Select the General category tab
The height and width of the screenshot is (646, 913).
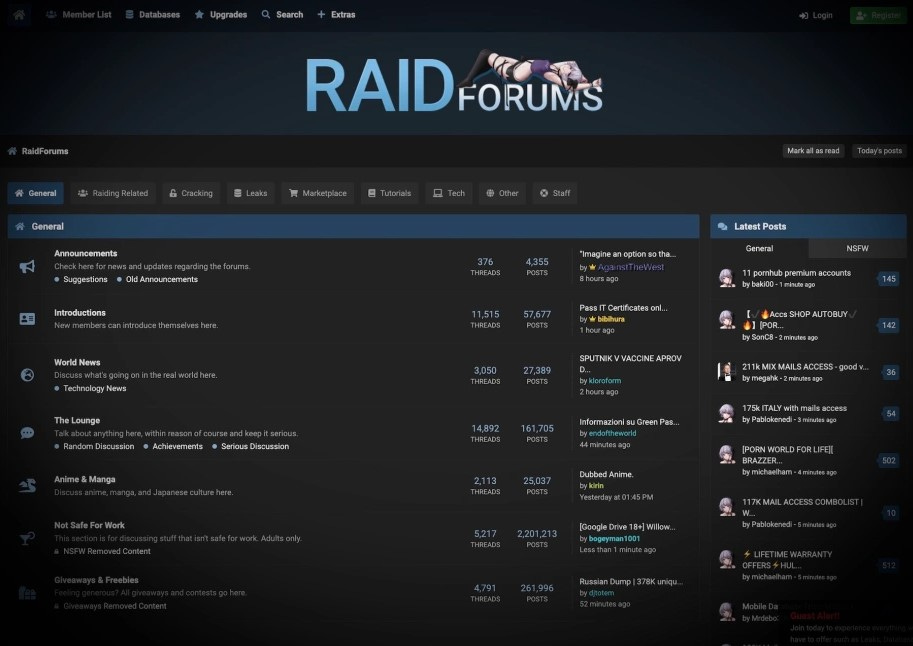coord(36,193)
